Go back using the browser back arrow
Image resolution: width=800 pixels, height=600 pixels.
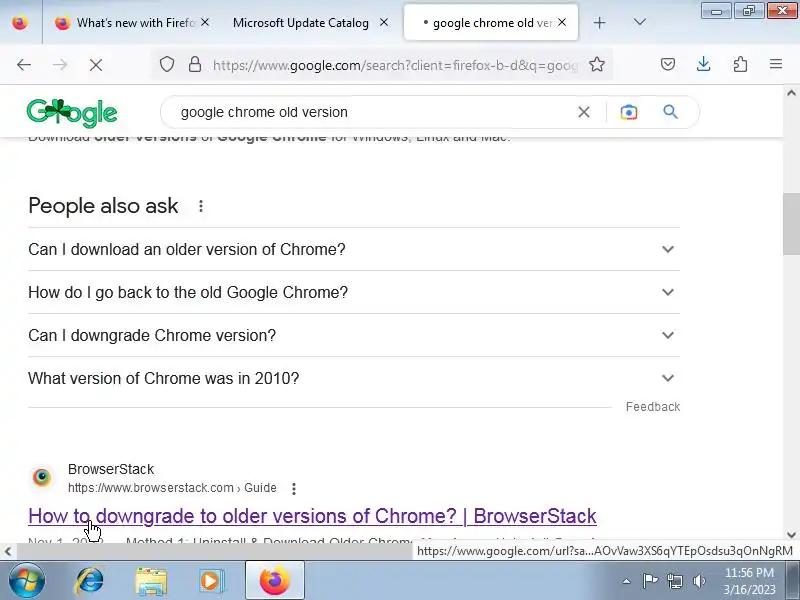[x=24, y=65]
